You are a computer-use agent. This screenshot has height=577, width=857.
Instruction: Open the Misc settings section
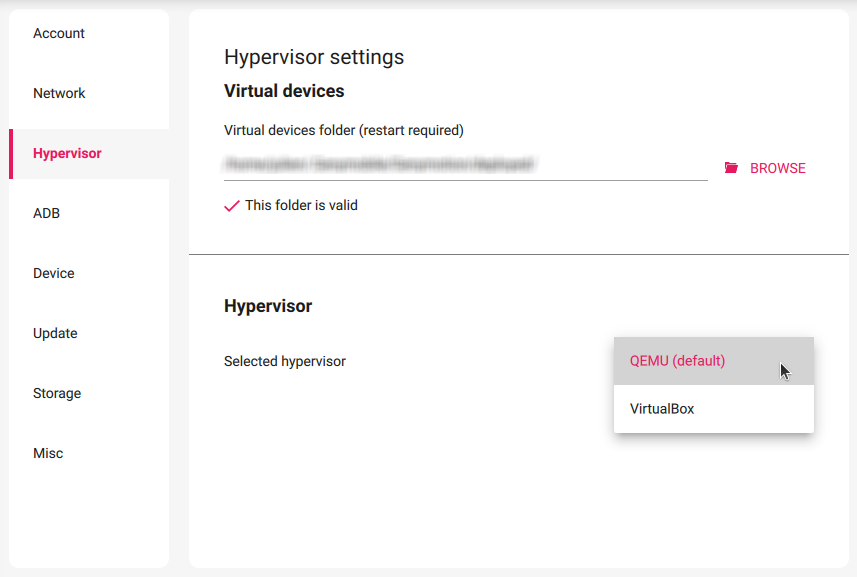pos(47,453)
